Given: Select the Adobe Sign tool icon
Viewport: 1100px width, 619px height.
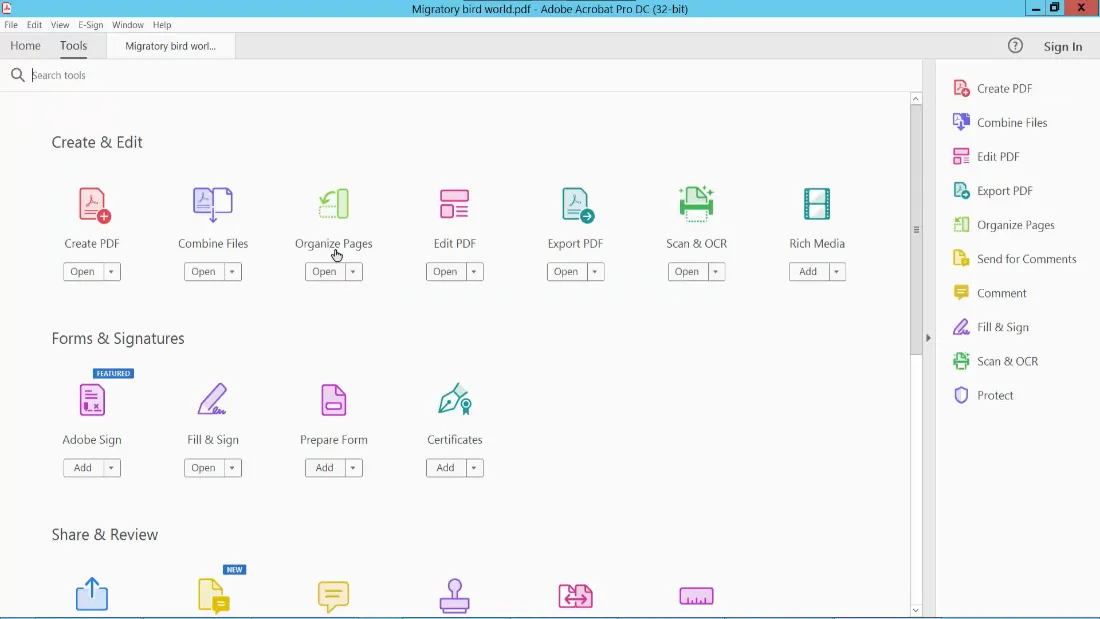Looking at the screenshot, I should coord(92,401).
